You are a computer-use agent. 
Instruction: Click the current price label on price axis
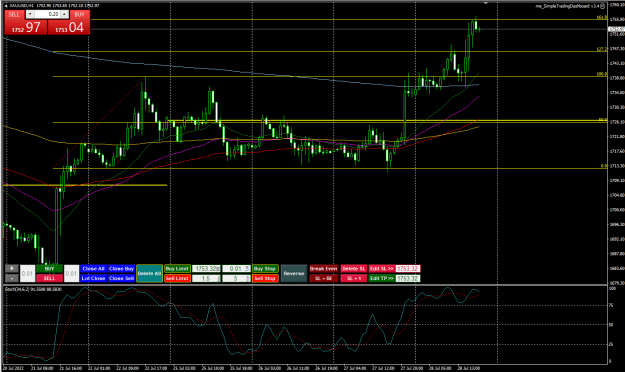(x=616, y=30)
